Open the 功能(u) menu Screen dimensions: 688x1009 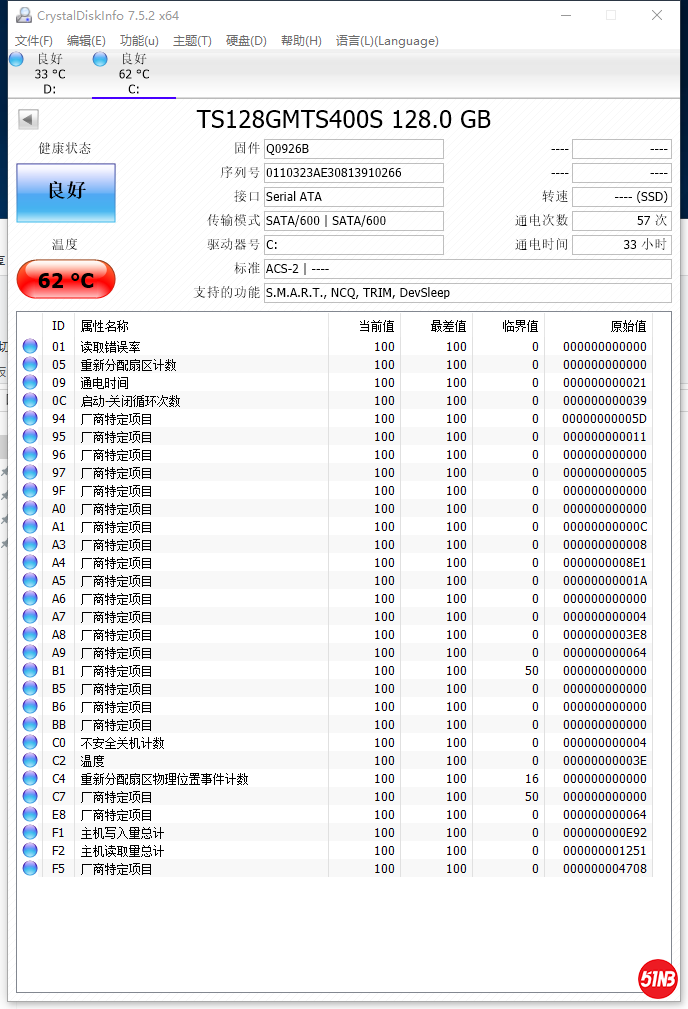pyautogui.click(x=139, y=41)
